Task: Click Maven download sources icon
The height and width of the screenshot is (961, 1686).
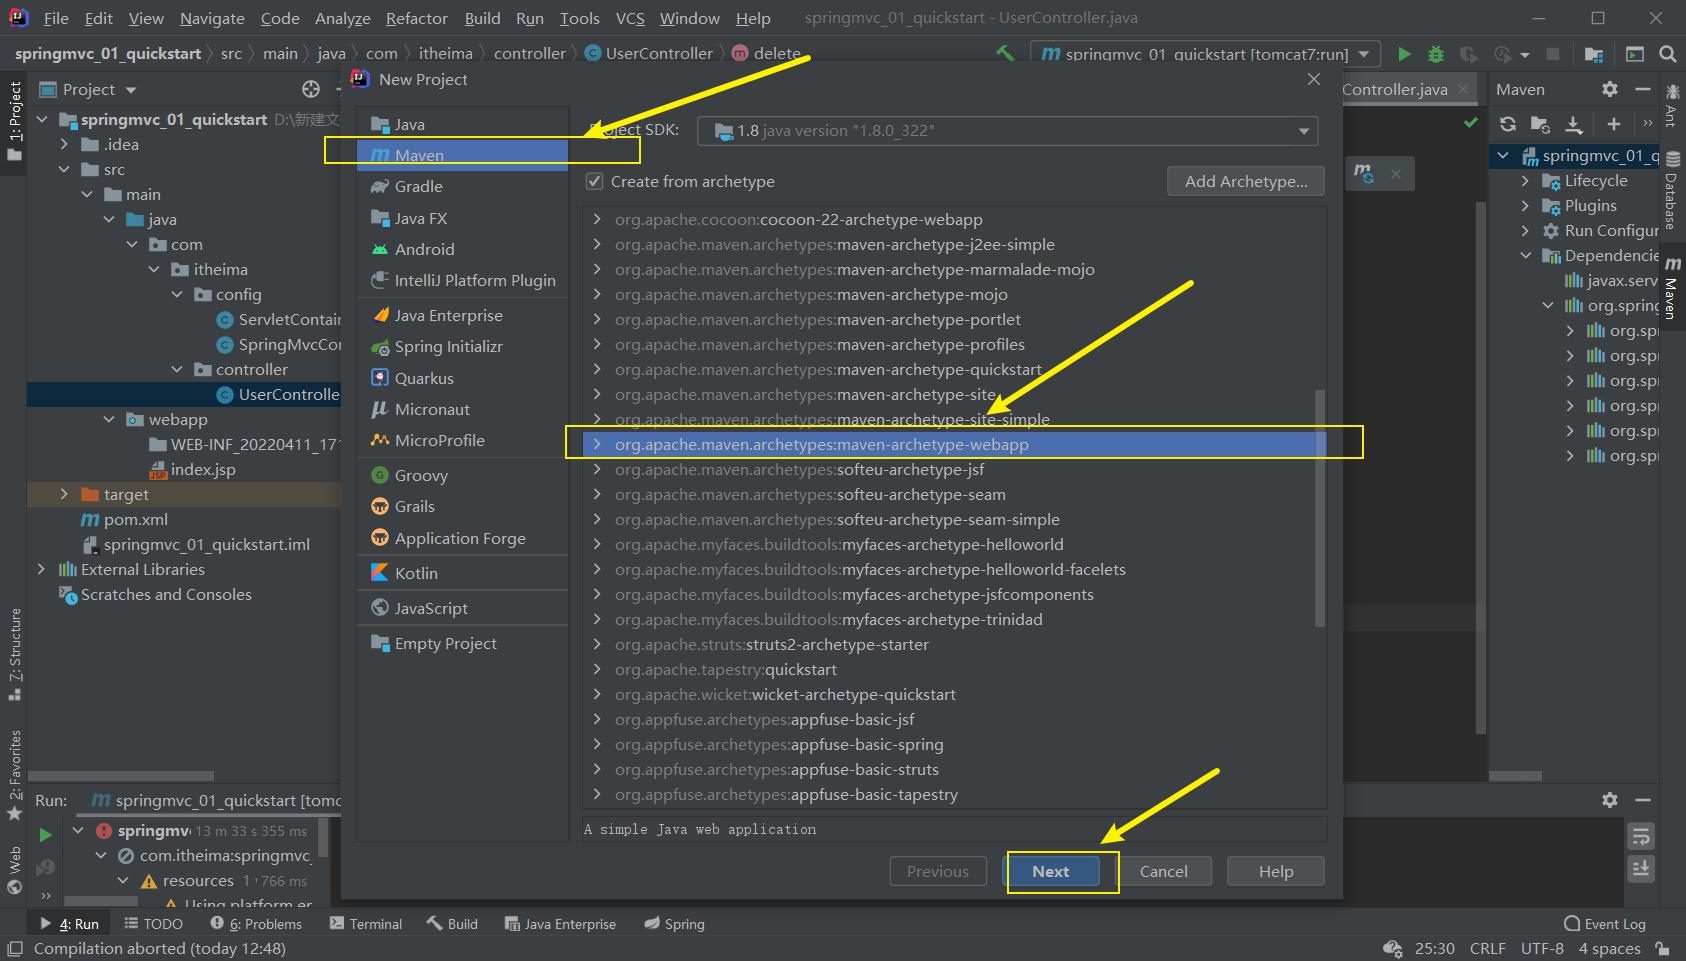Action: point(1574,124)
